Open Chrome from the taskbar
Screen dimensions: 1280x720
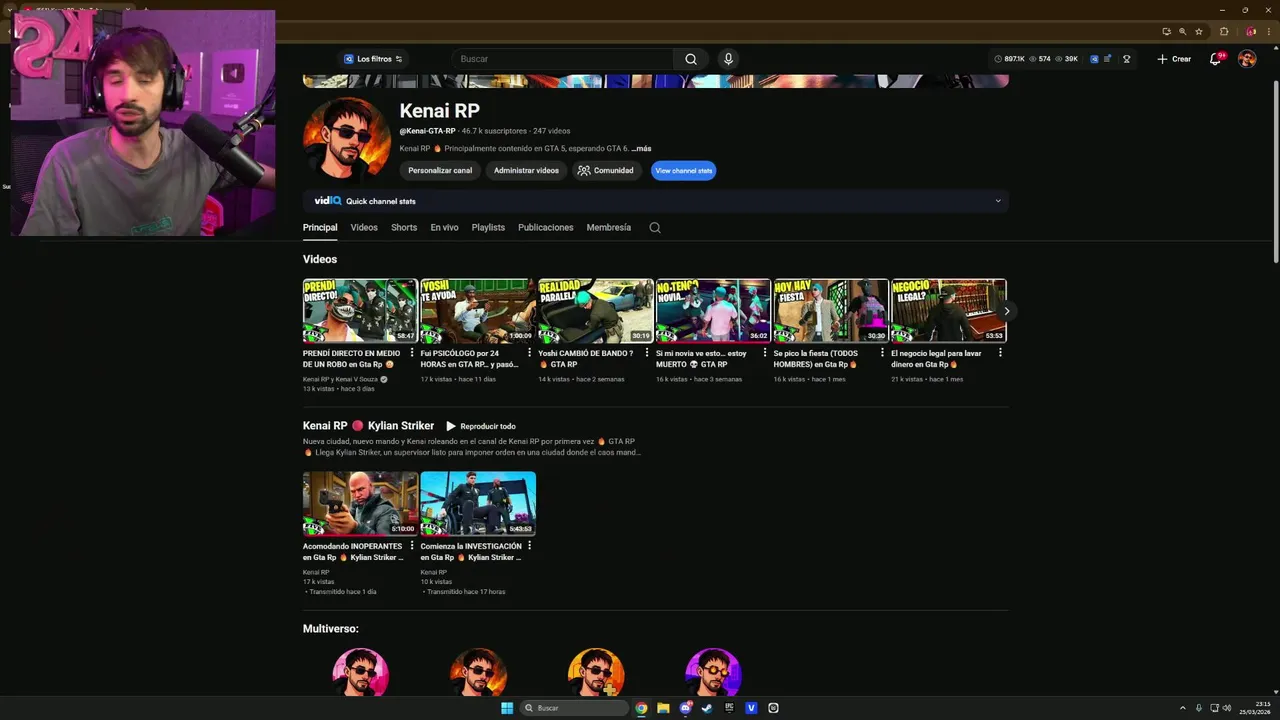click(x=641, y=708)
